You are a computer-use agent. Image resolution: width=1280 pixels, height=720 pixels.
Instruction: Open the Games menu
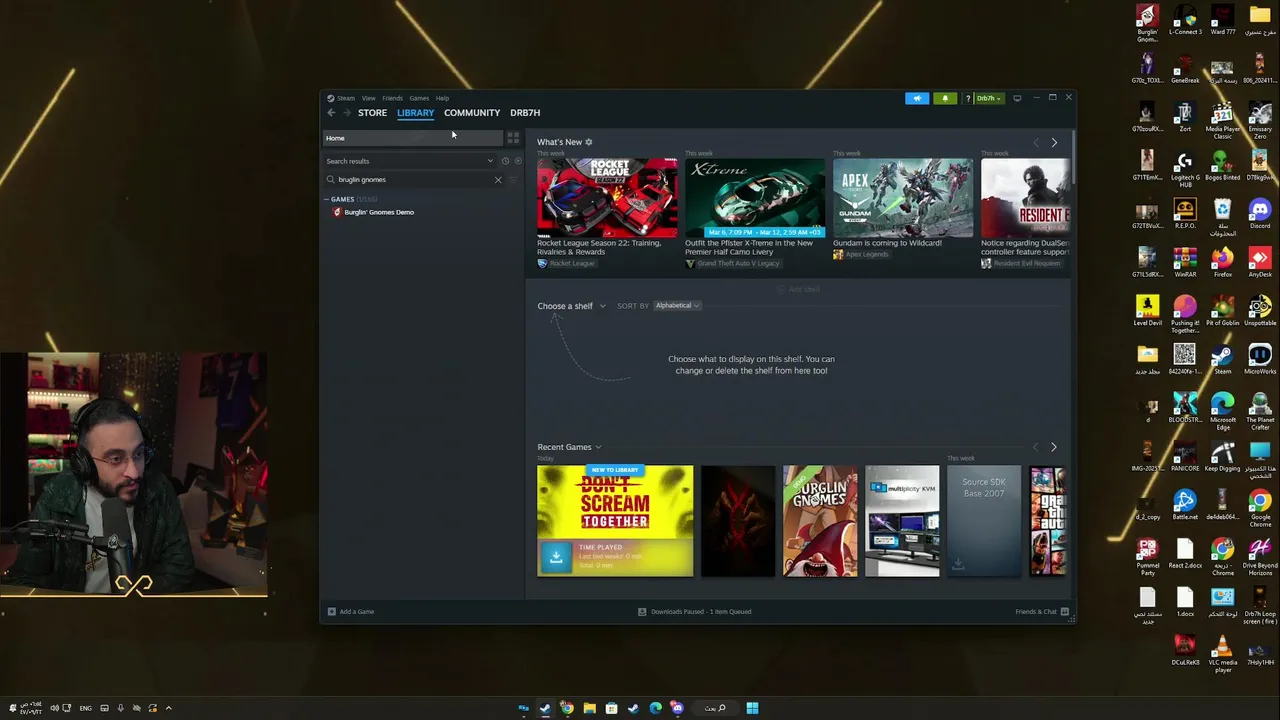[x=419, y=98]
